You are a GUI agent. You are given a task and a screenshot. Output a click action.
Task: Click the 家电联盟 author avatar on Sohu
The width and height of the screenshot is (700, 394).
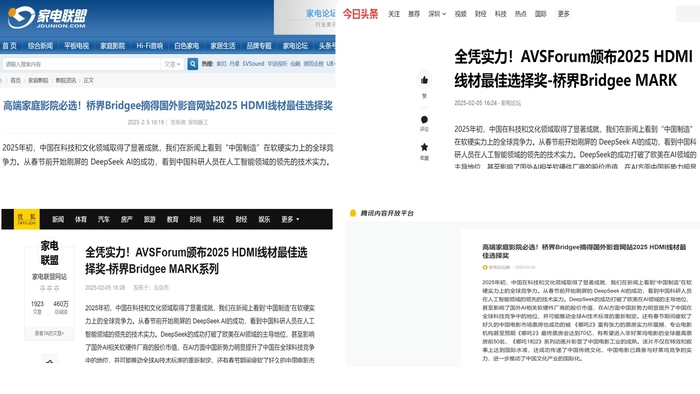click(50, 253)
